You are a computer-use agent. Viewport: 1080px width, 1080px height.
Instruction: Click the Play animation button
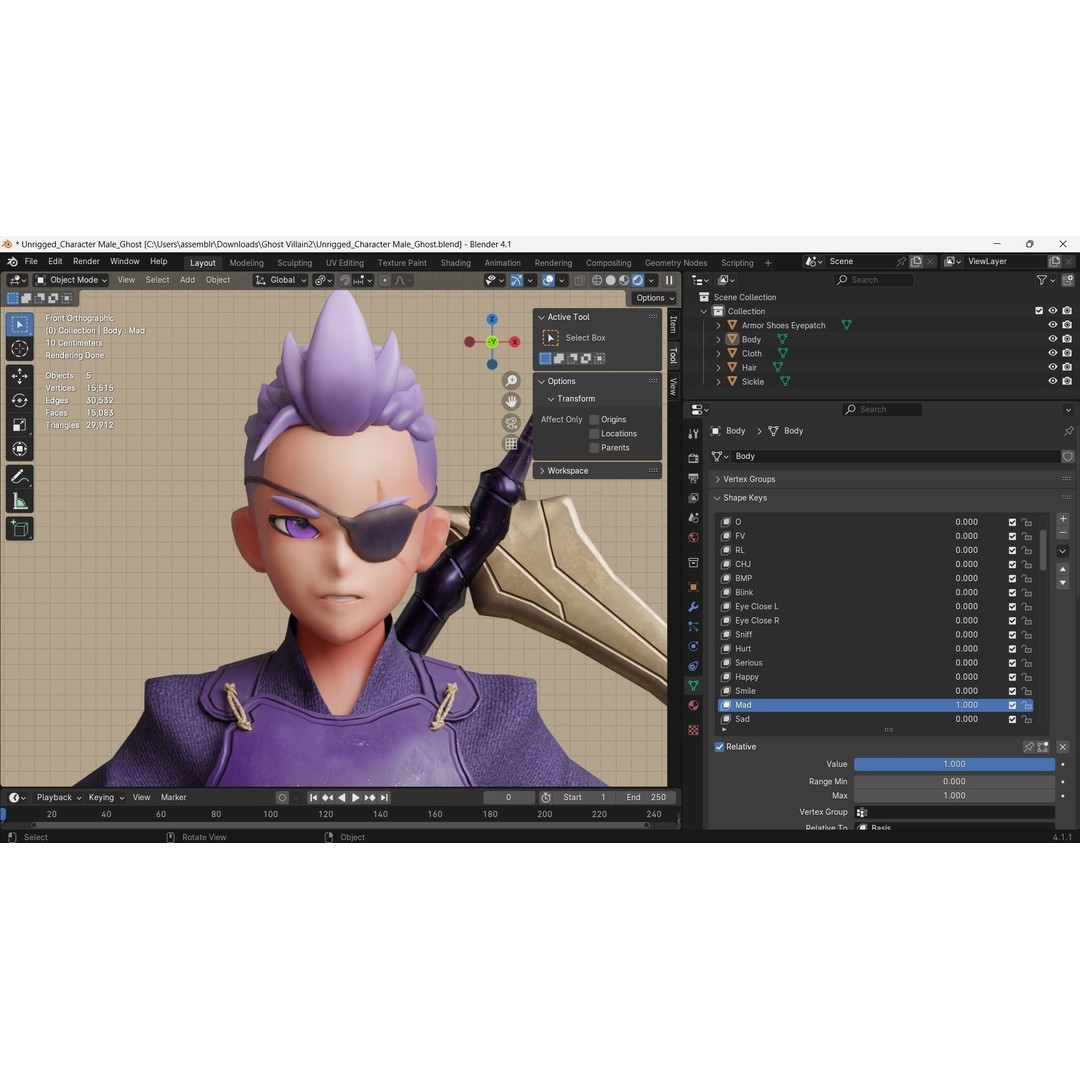355,797
